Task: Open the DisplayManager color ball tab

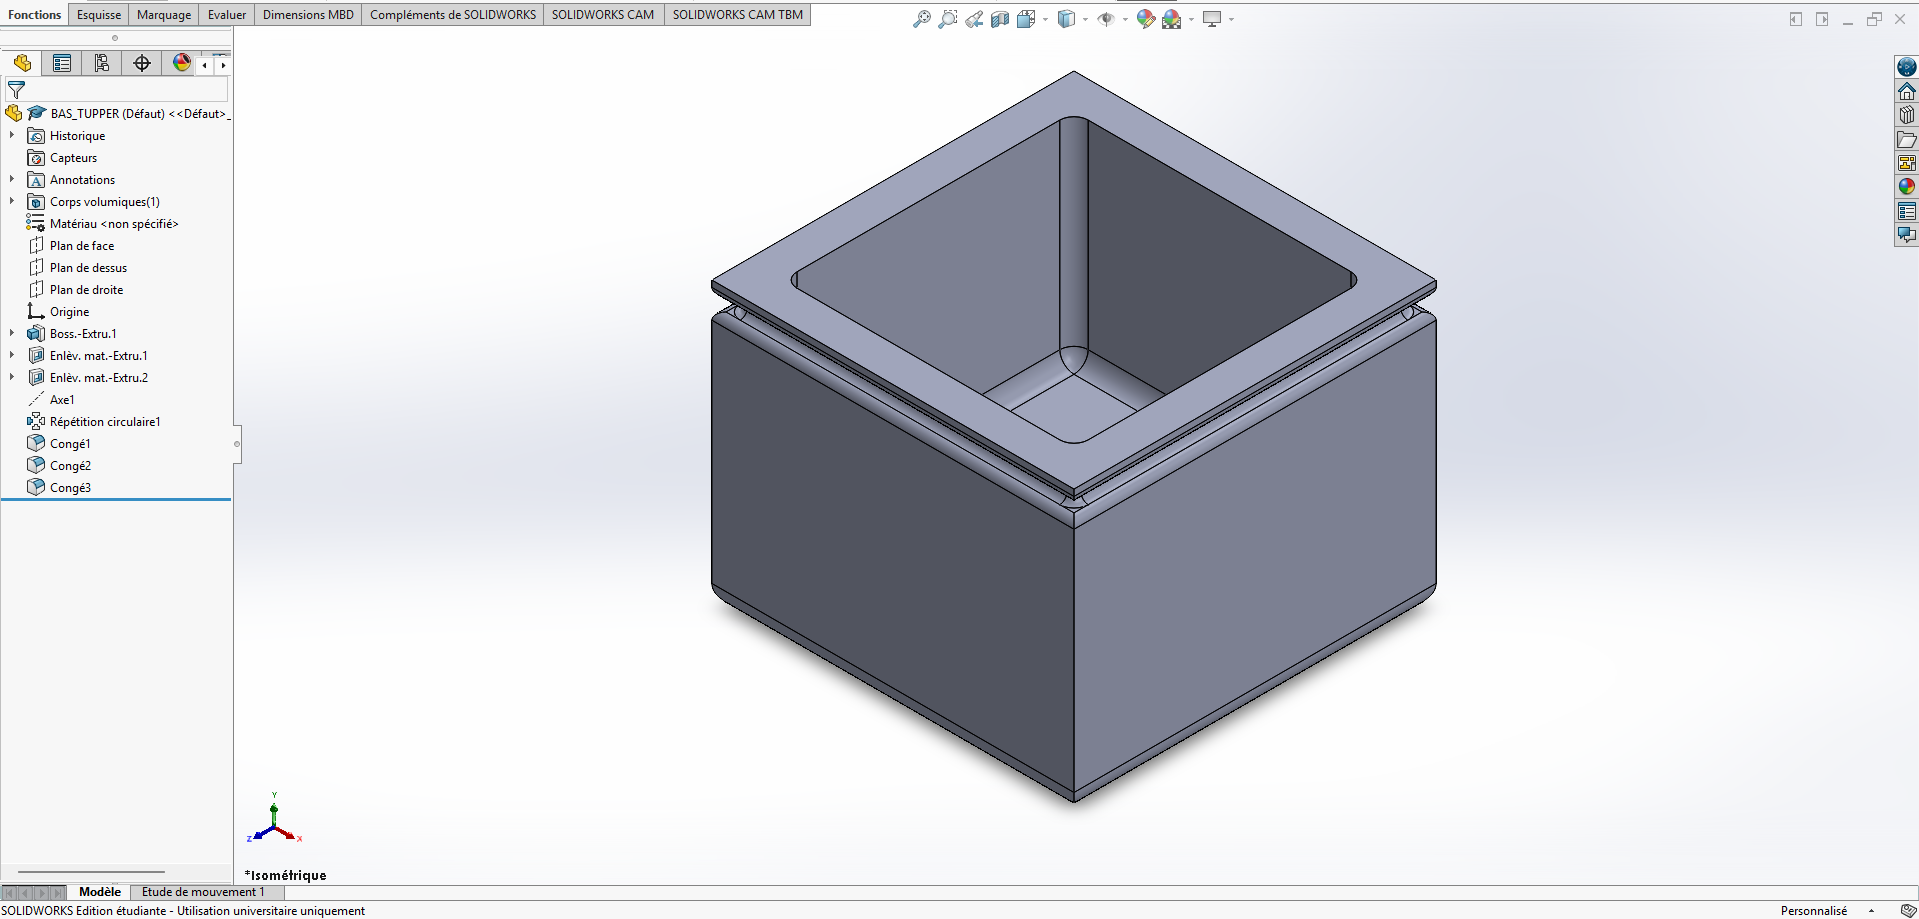Action: pyautogui.click(x=181, y=64)
